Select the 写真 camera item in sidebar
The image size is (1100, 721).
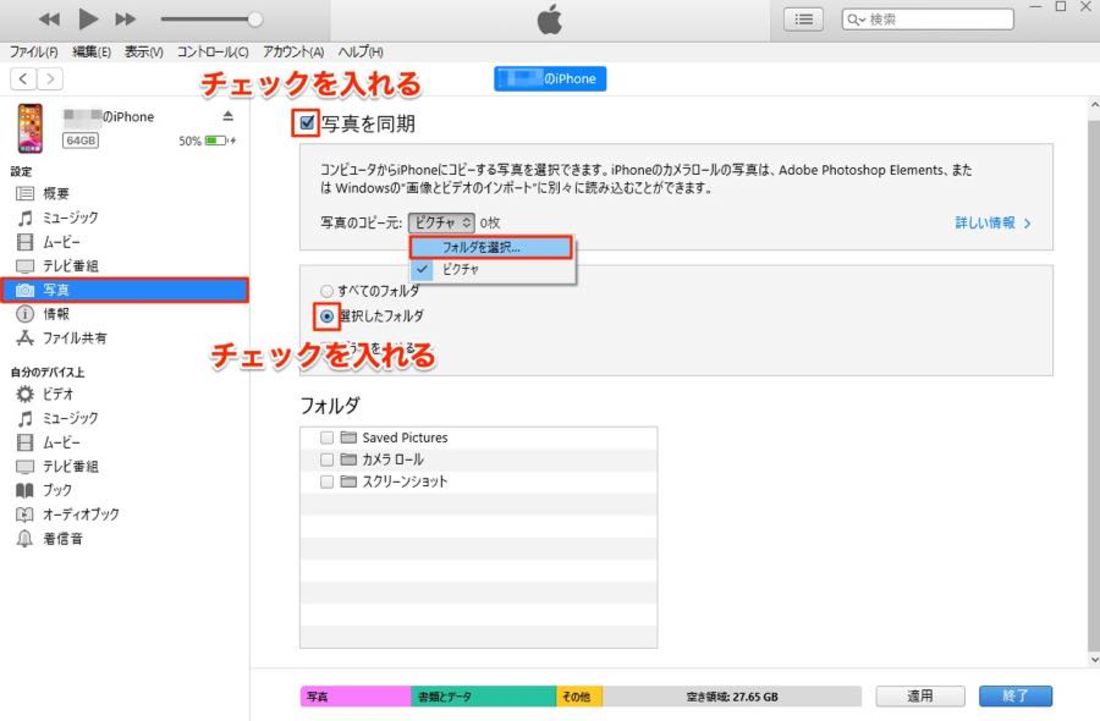pyautogui.click(x=124, y=290)
